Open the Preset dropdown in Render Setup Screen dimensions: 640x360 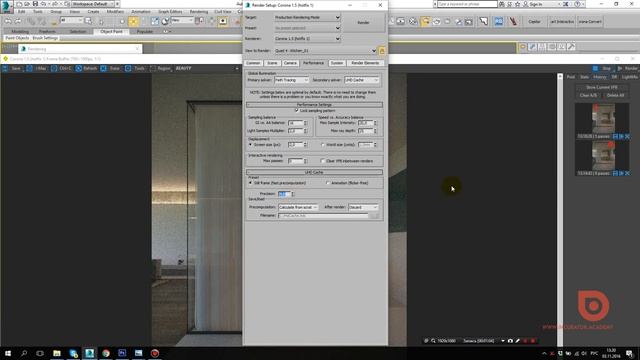[x=307, y=28]
